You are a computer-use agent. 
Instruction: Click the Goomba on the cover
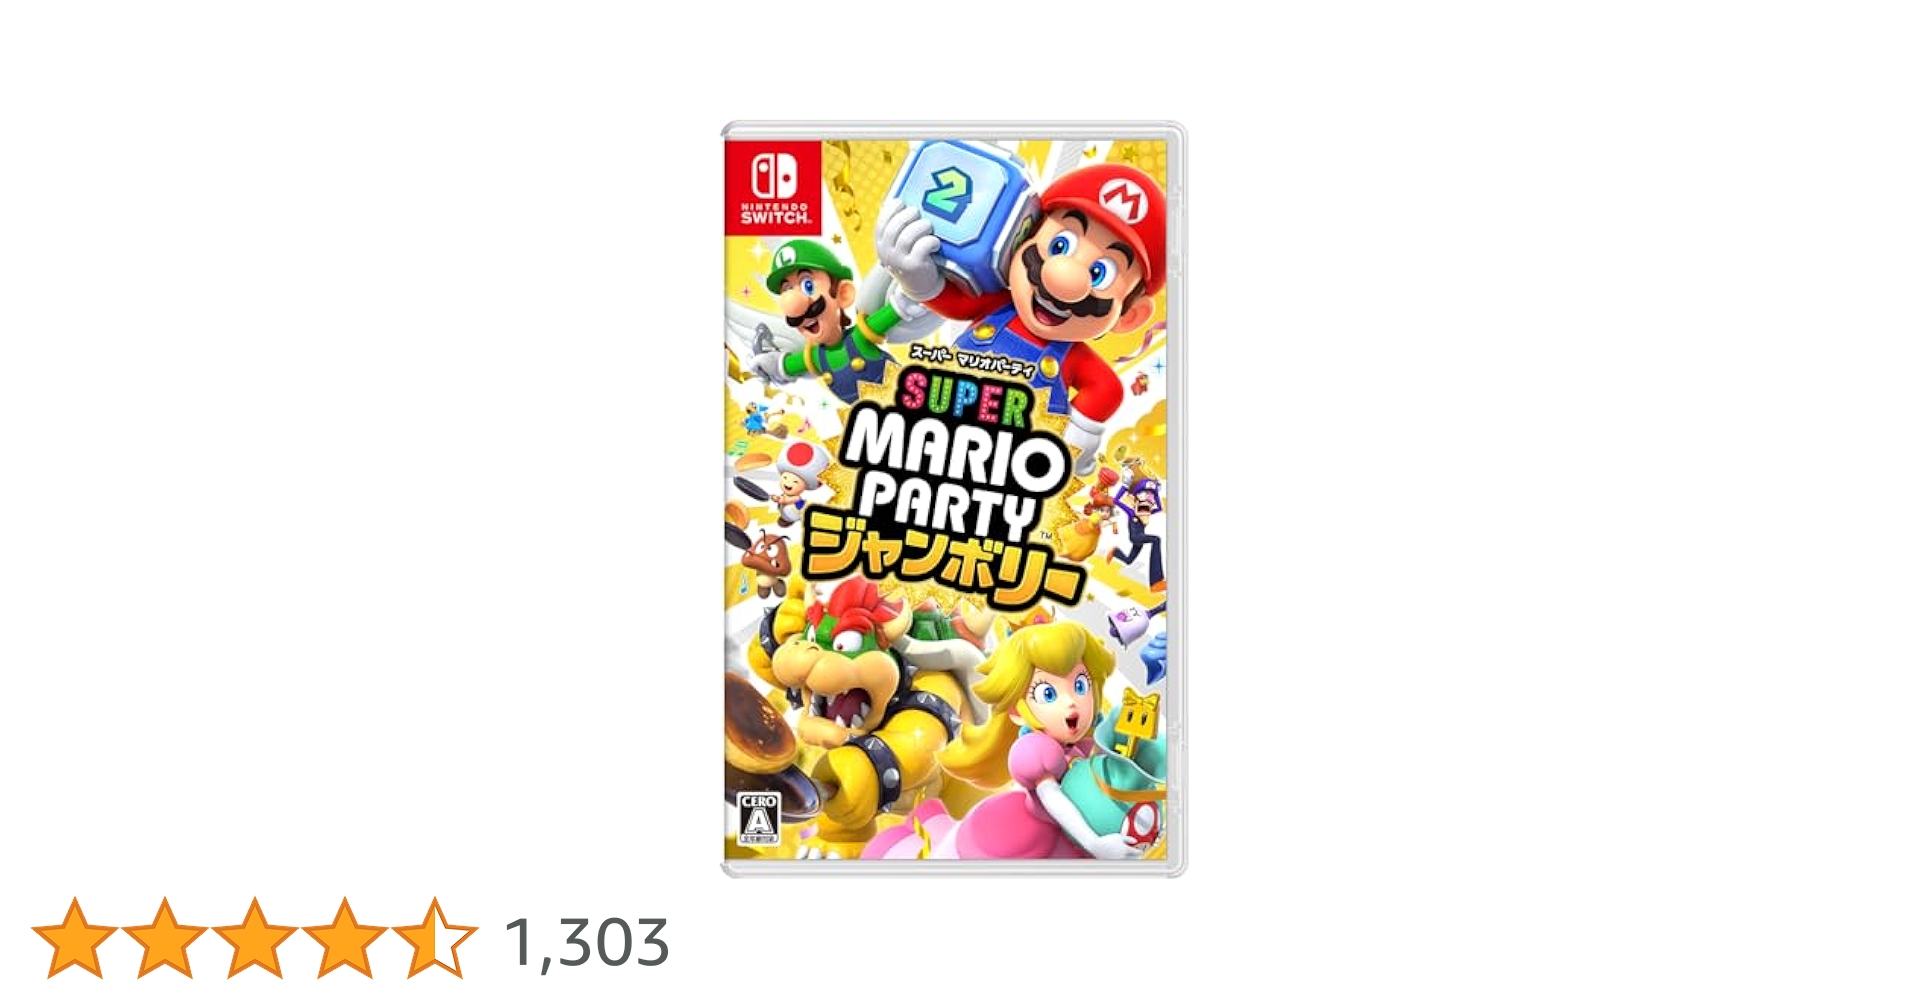coord(768,560)
